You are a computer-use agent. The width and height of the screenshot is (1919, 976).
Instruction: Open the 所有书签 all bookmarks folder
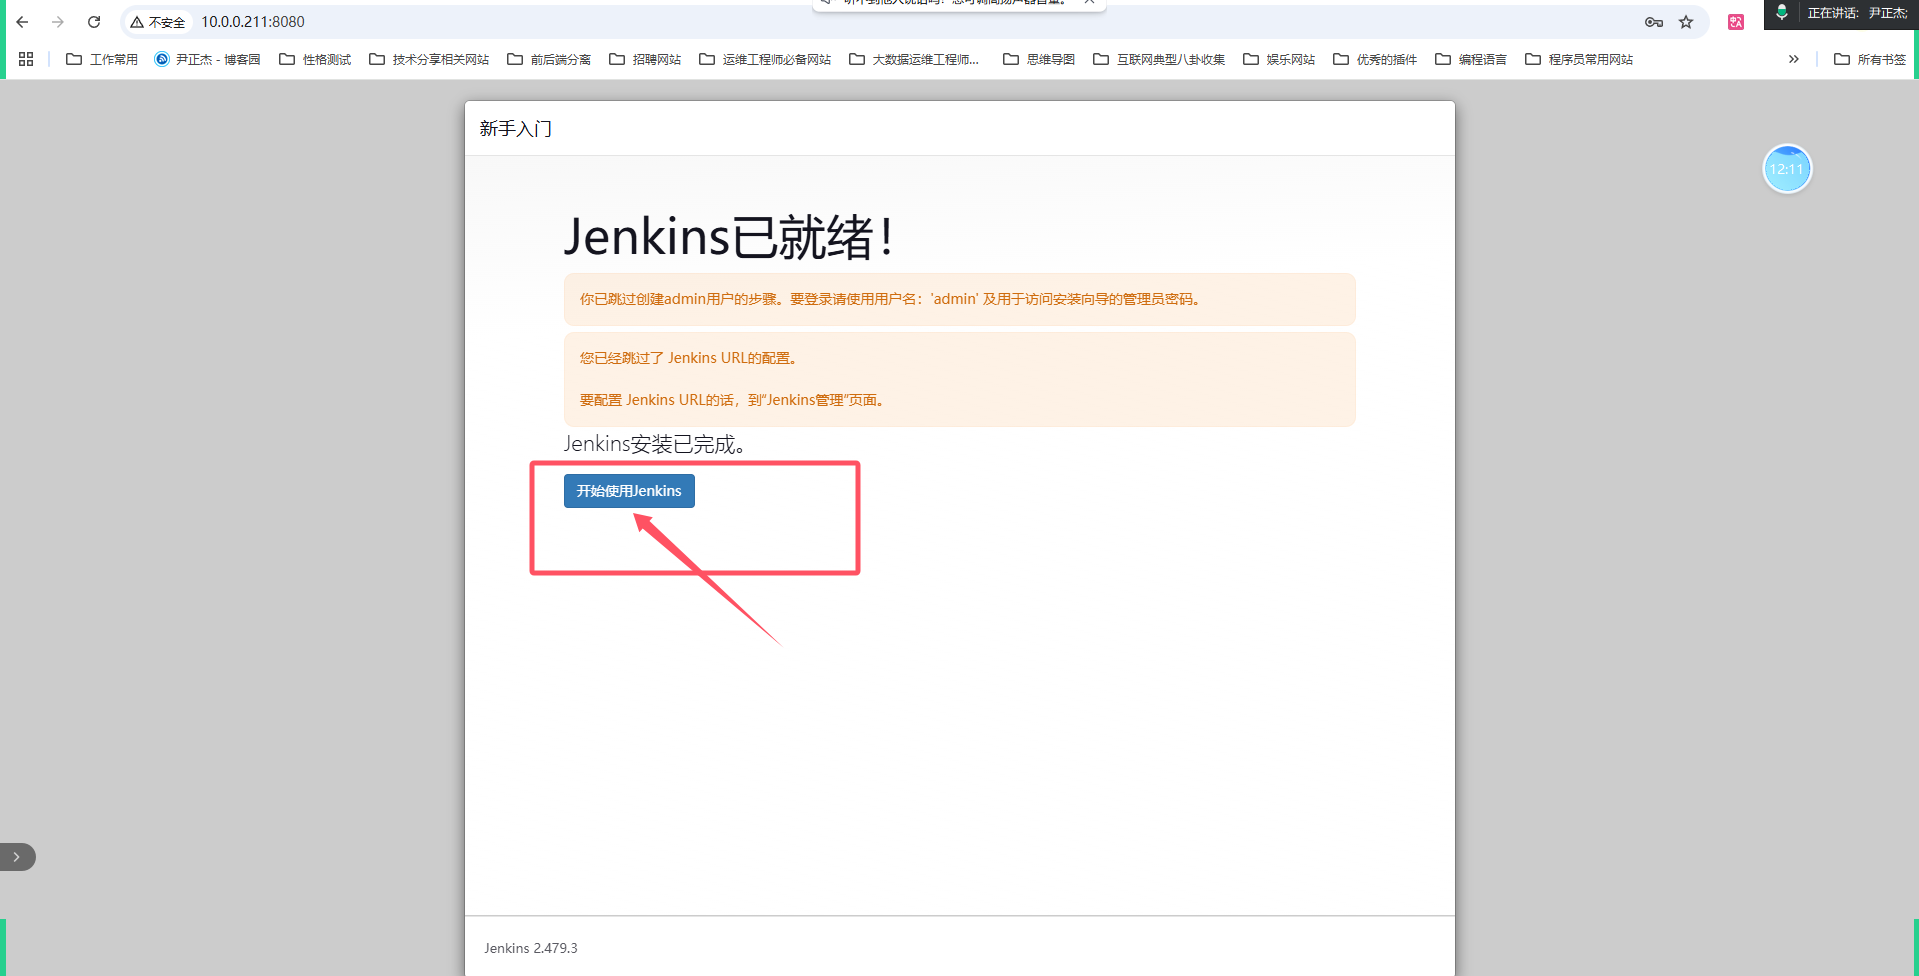(x=1870, y=59)
